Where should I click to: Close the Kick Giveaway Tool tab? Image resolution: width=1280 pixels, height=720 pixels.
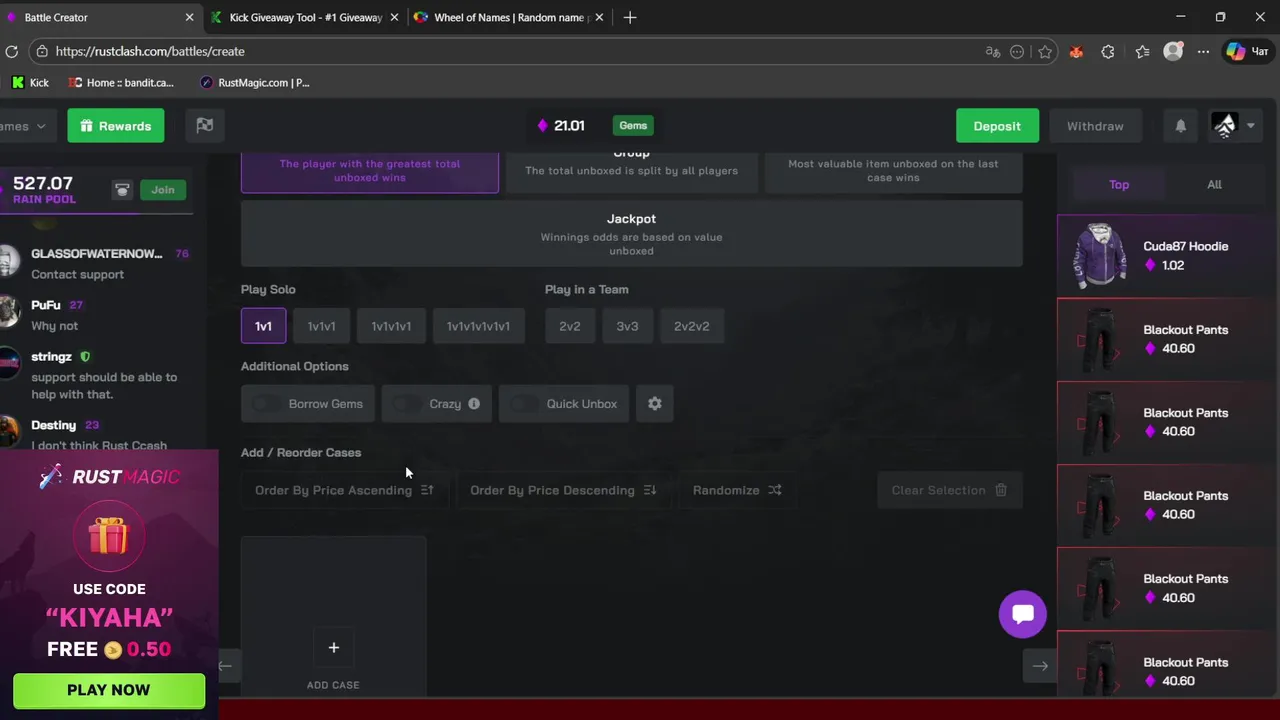pos(394,17)
